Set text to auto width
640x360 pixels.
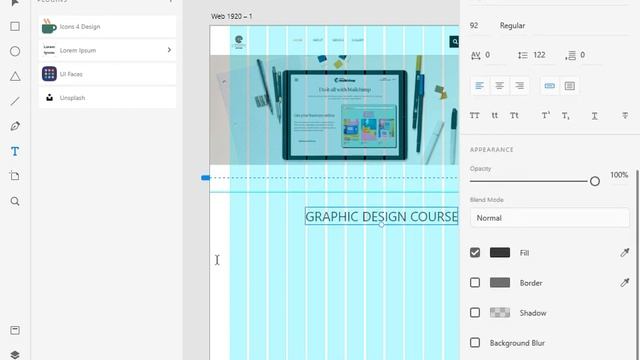[x=550, y=86]
